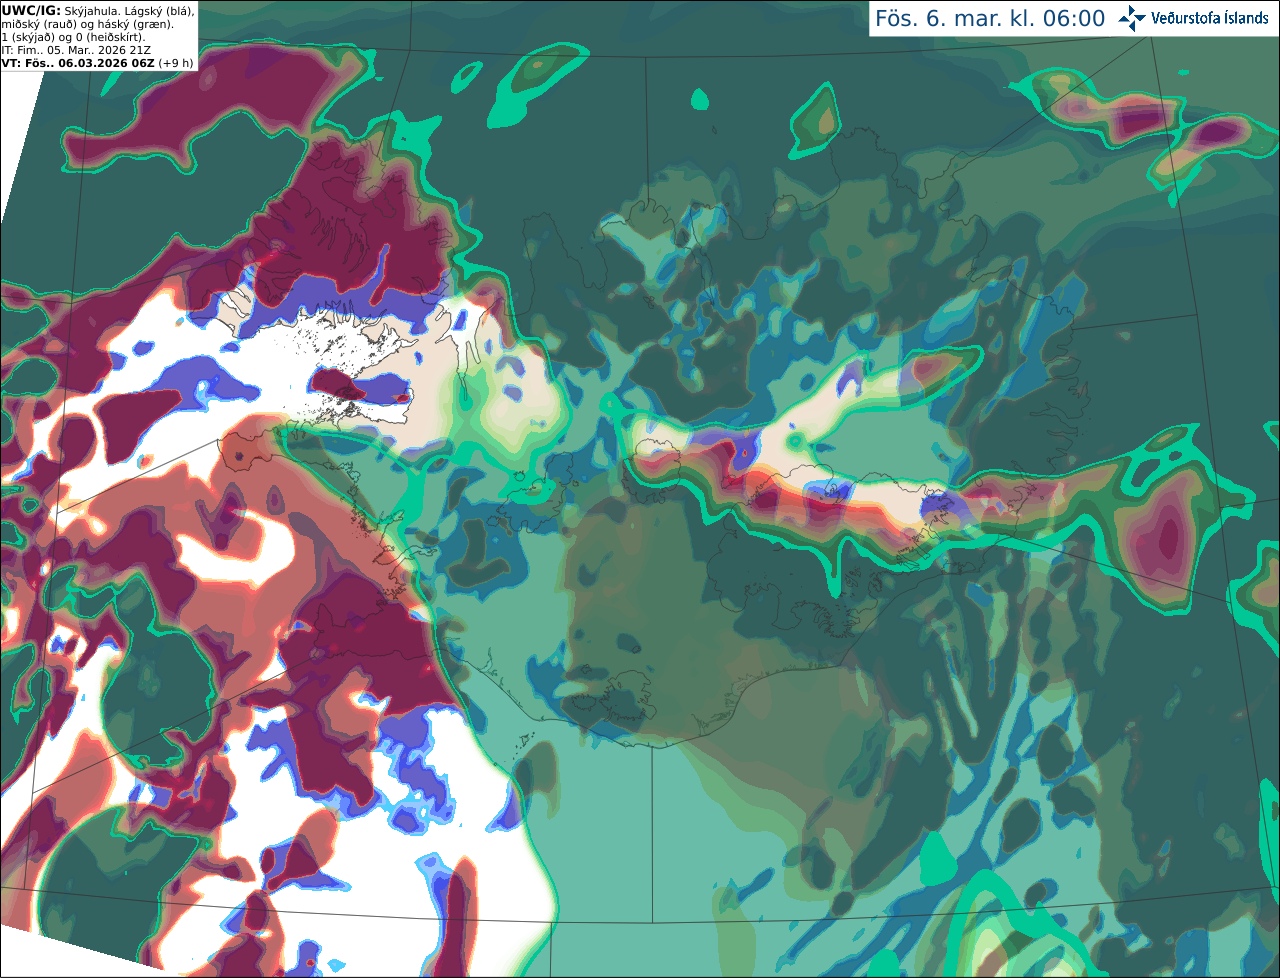The image size is (1280, 978).
Task: Click the '1 (skýjað) og 0 (heiðskírt).' line
Action: 73,37
